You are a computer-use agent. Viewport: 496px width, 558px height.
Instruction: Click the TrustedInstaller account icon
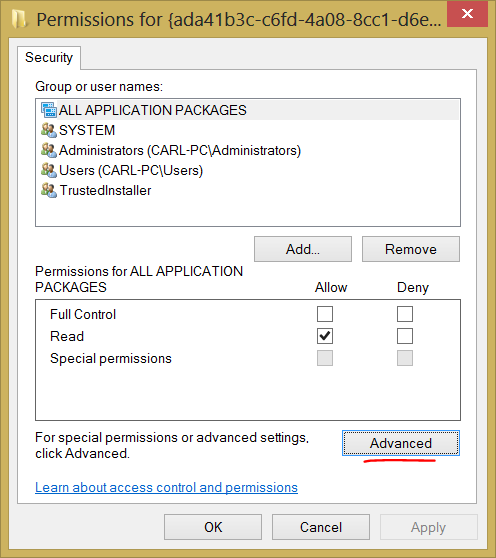pyautogui.click(x=49, y=190)
